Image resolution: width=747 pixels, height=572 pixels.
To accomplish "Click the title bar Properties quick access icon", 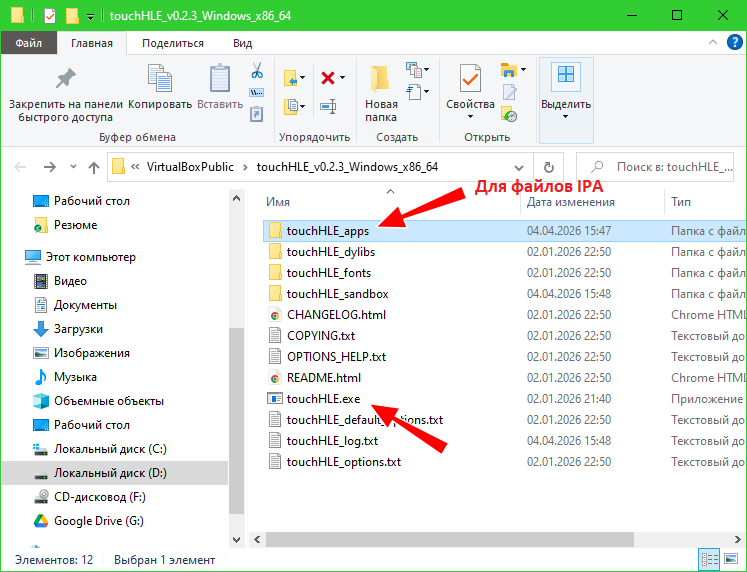I will click(x=50, y=16).
